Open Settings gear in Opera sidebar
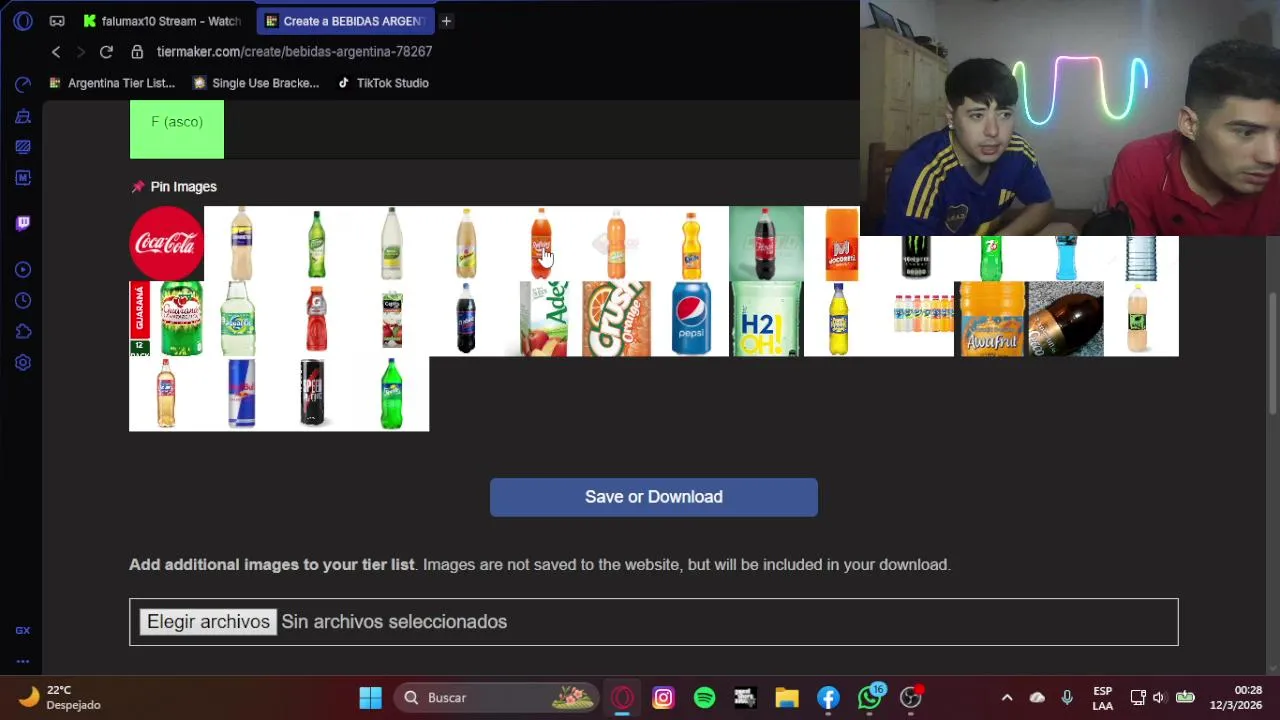1280x720 pixels. pyautogui.click(x=23, y=363)
